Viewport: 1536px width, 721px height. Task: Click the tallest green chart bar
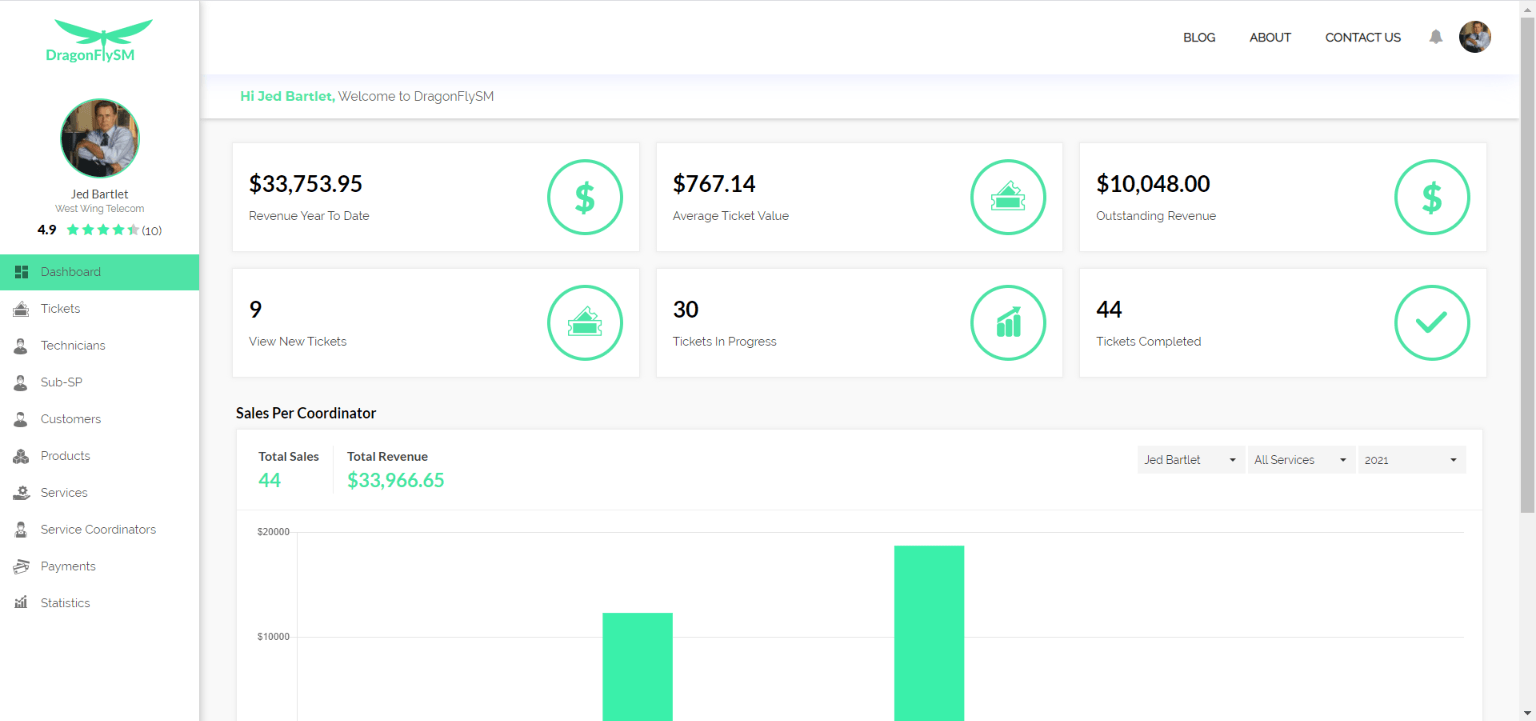pos(929,633)
